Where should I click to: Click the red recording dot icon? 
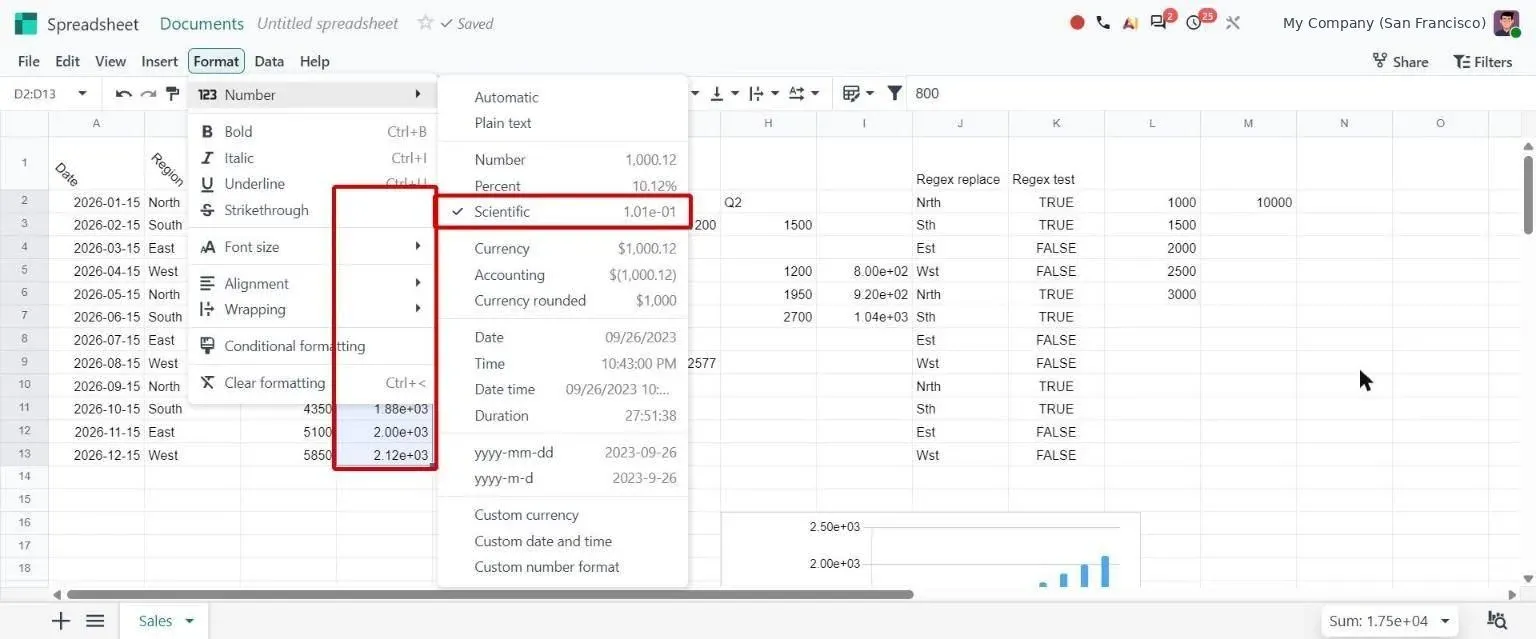(1077, 22)
